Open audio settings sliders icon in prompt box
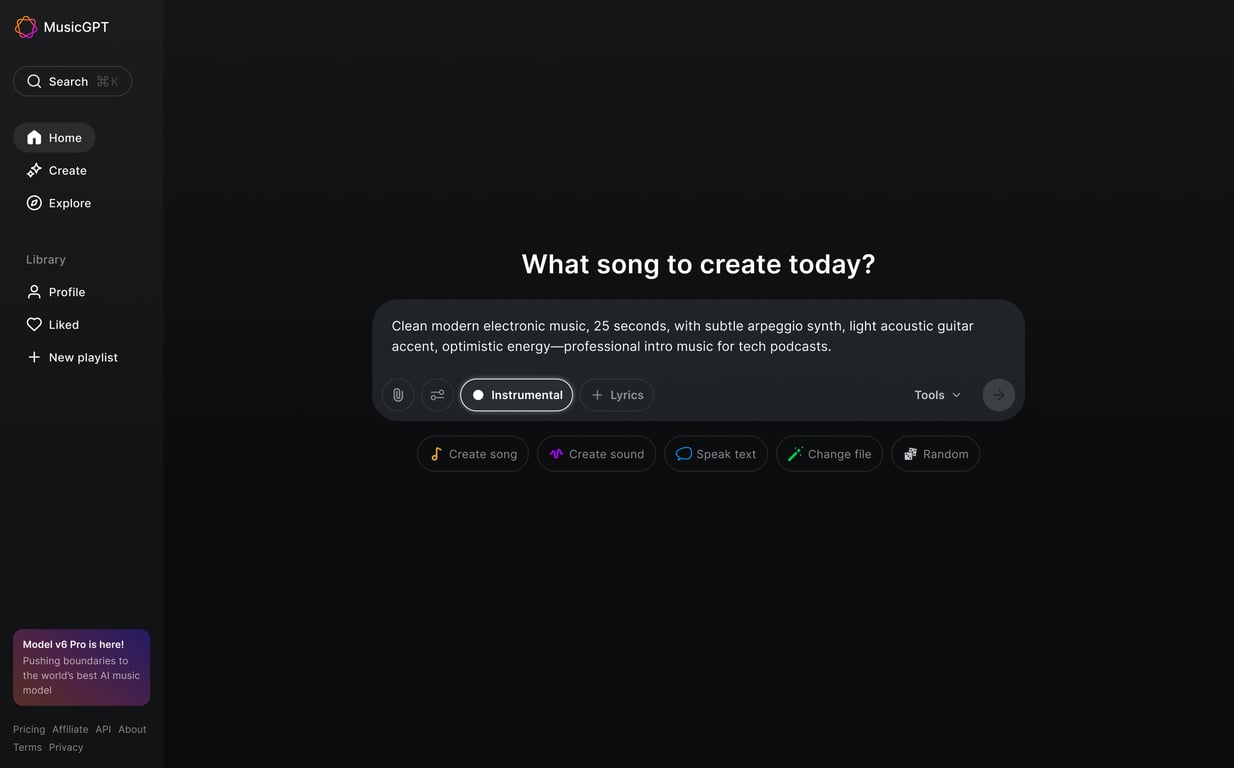 (437, 394)
